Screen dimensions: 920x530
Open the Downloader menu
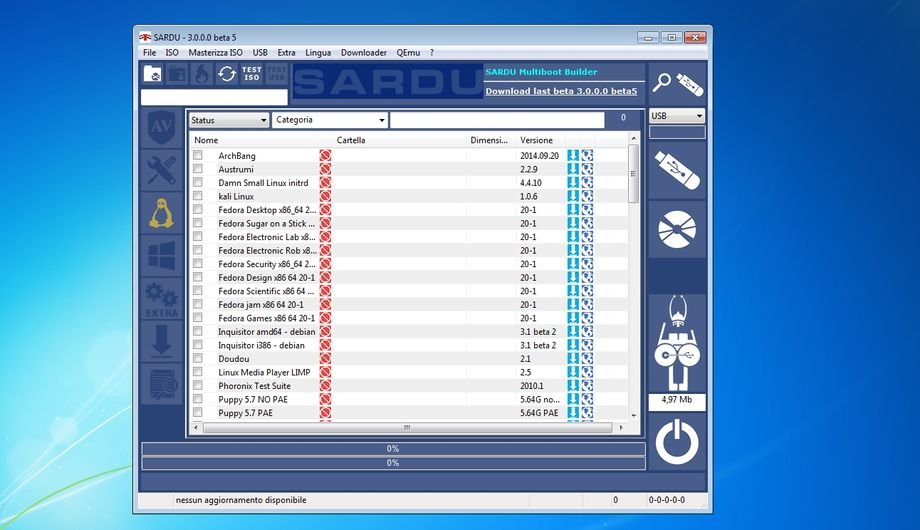point(363,52)
